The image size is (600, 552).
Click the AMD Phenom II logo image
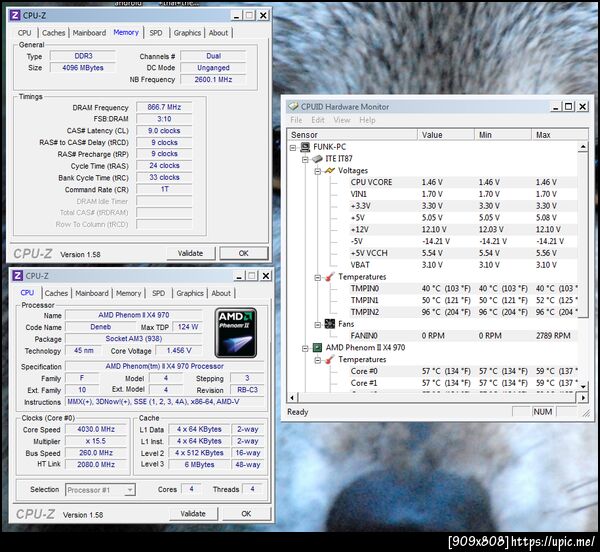pyautogui.click(x=236, y=333)
